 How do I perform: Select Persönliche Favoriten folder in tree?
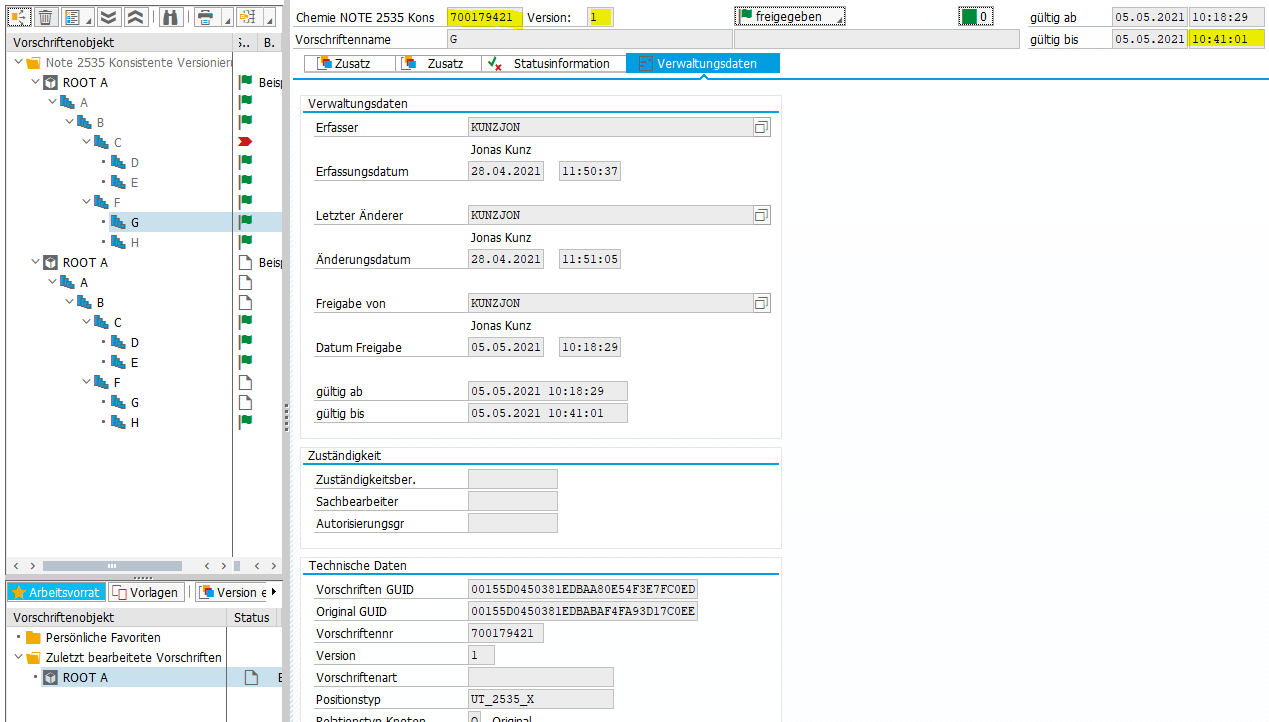click(102, 638)
